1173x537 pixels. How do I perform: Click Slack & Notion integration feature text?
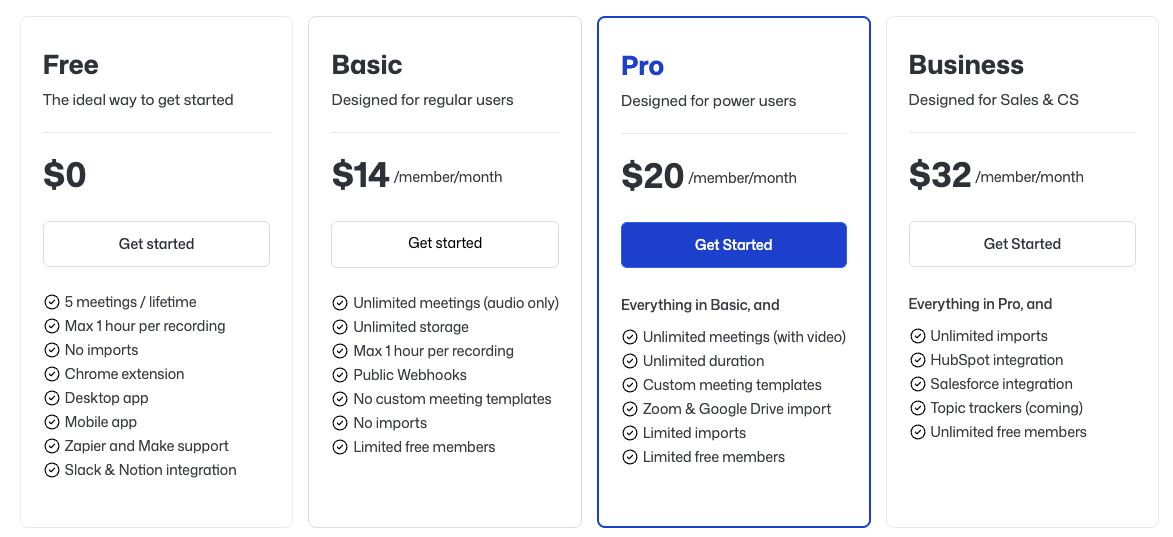point(151,470)
